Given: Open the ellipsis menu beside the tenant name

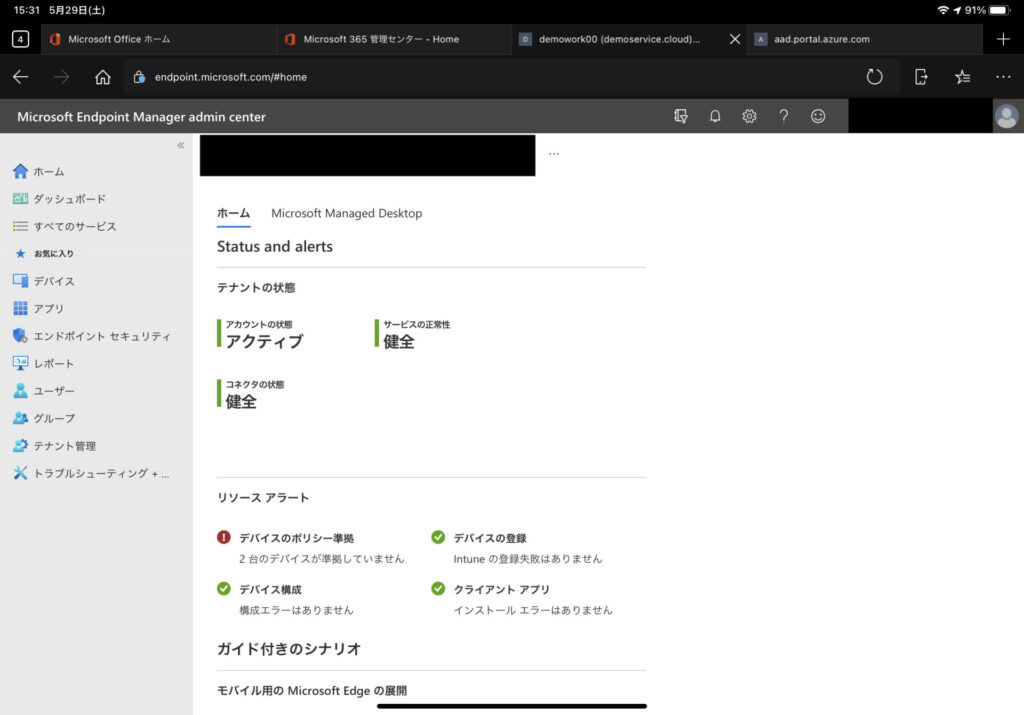Looking at the screenshot, I should pos(553,153).
